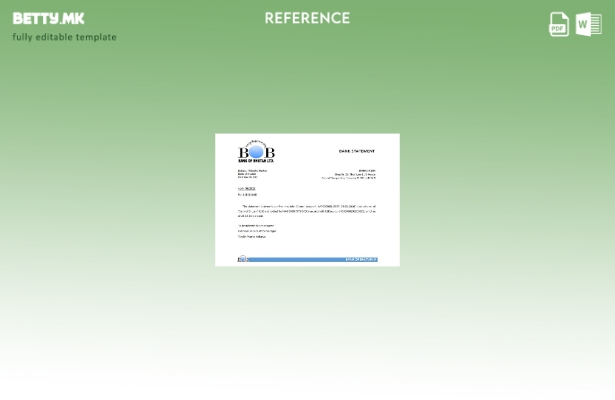Click the BETTY.MK site logo

click(48, 18)
